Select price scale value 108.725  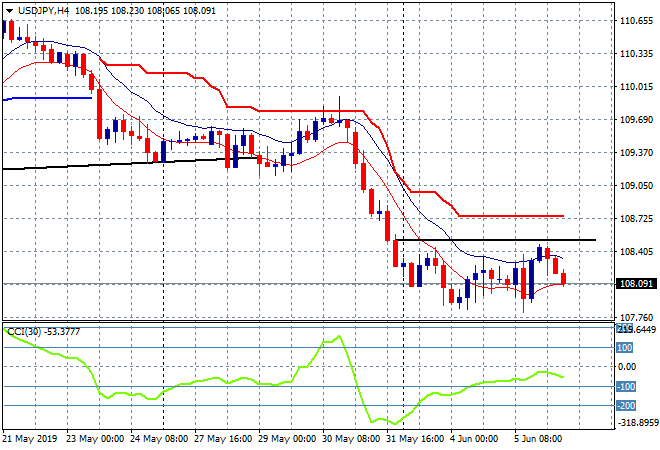[636, 218]
